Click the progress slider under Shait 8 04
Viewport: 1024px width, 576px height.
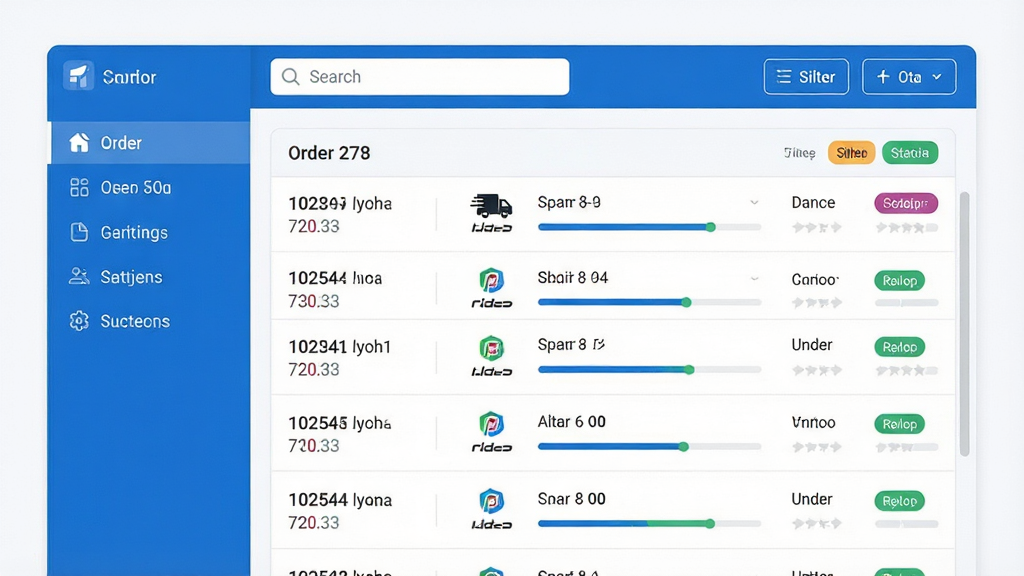pyautogui.click(x=650, y=302)
